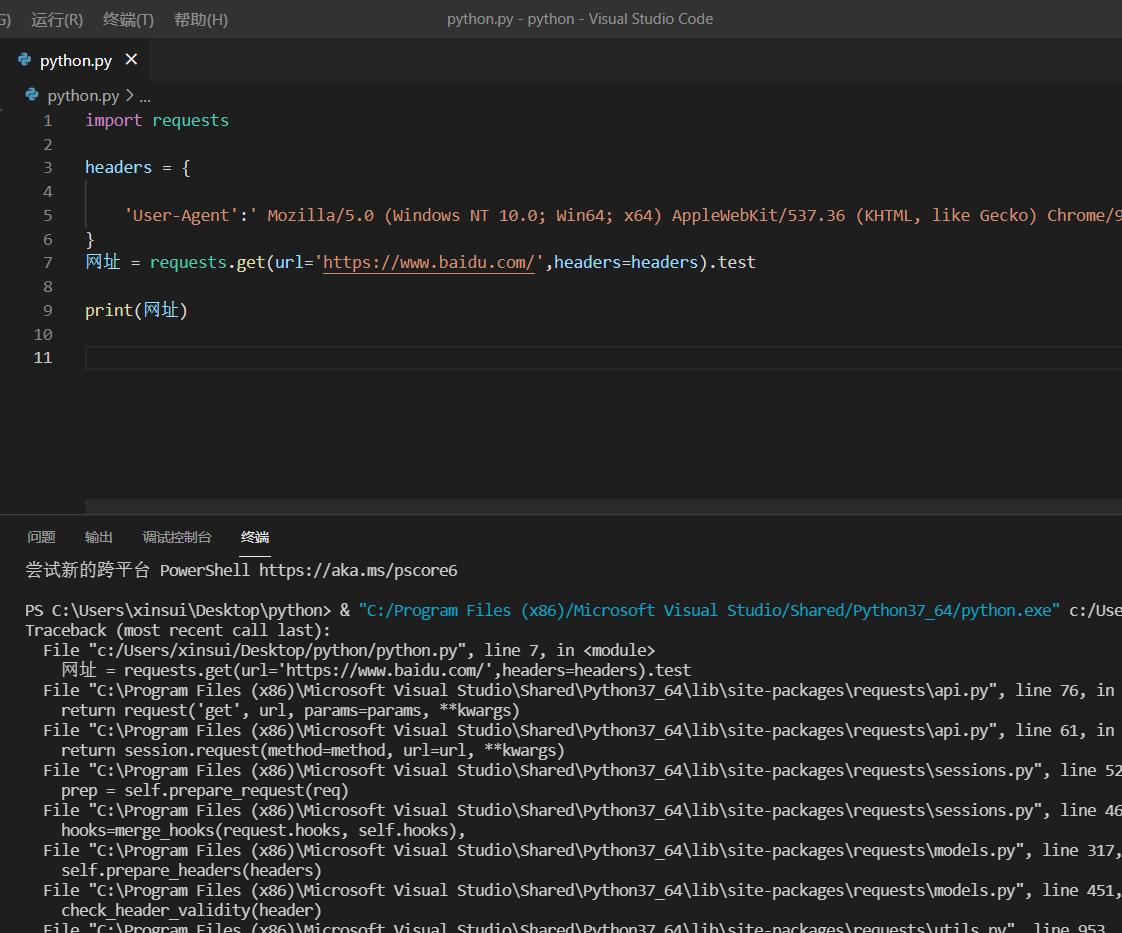
Task: Click the Python file icon in the python.py tab
Action: [25, 61]
